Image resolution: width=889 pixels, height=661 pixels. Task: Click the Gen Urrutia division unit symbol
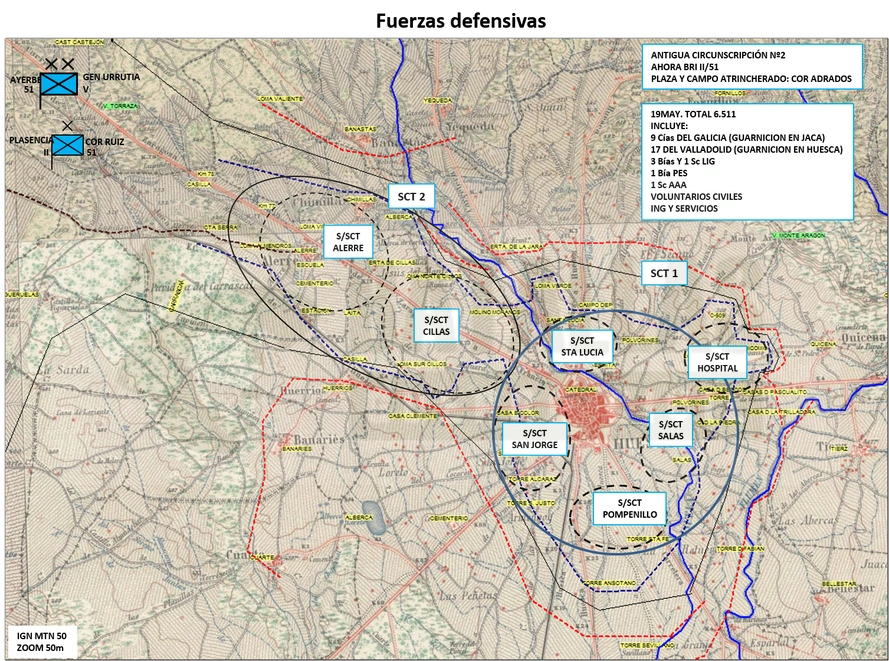coord(59,84)
